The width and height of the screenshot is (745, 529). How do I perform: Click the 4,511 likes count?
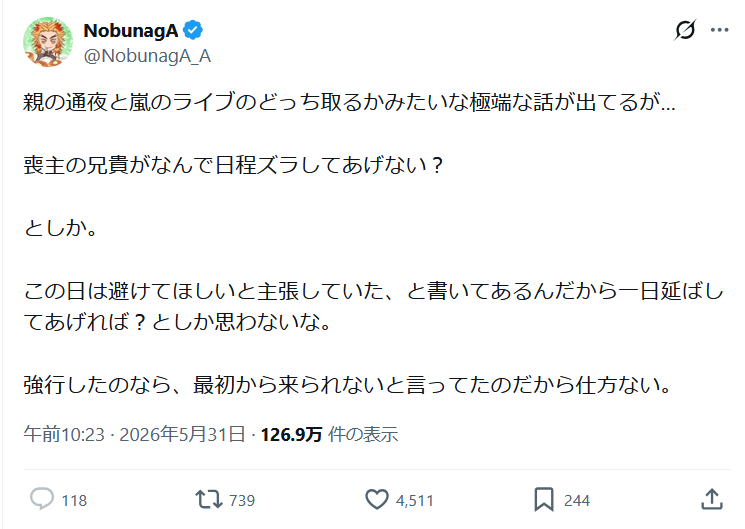point(414,500)
